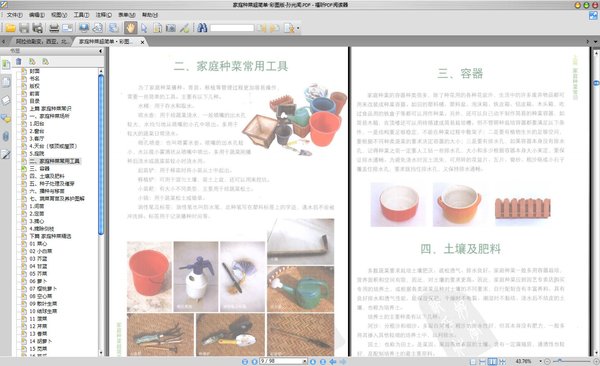Go to the next page

313,362
